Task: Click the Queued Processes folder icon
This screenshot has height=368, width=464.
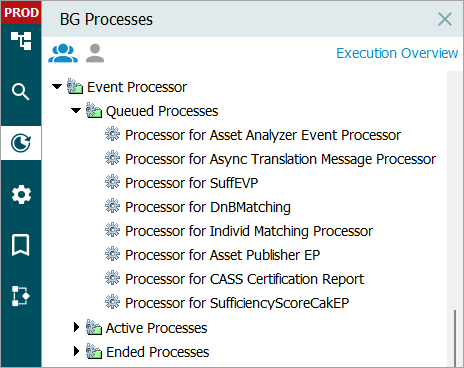Action: tap(94, 111)
